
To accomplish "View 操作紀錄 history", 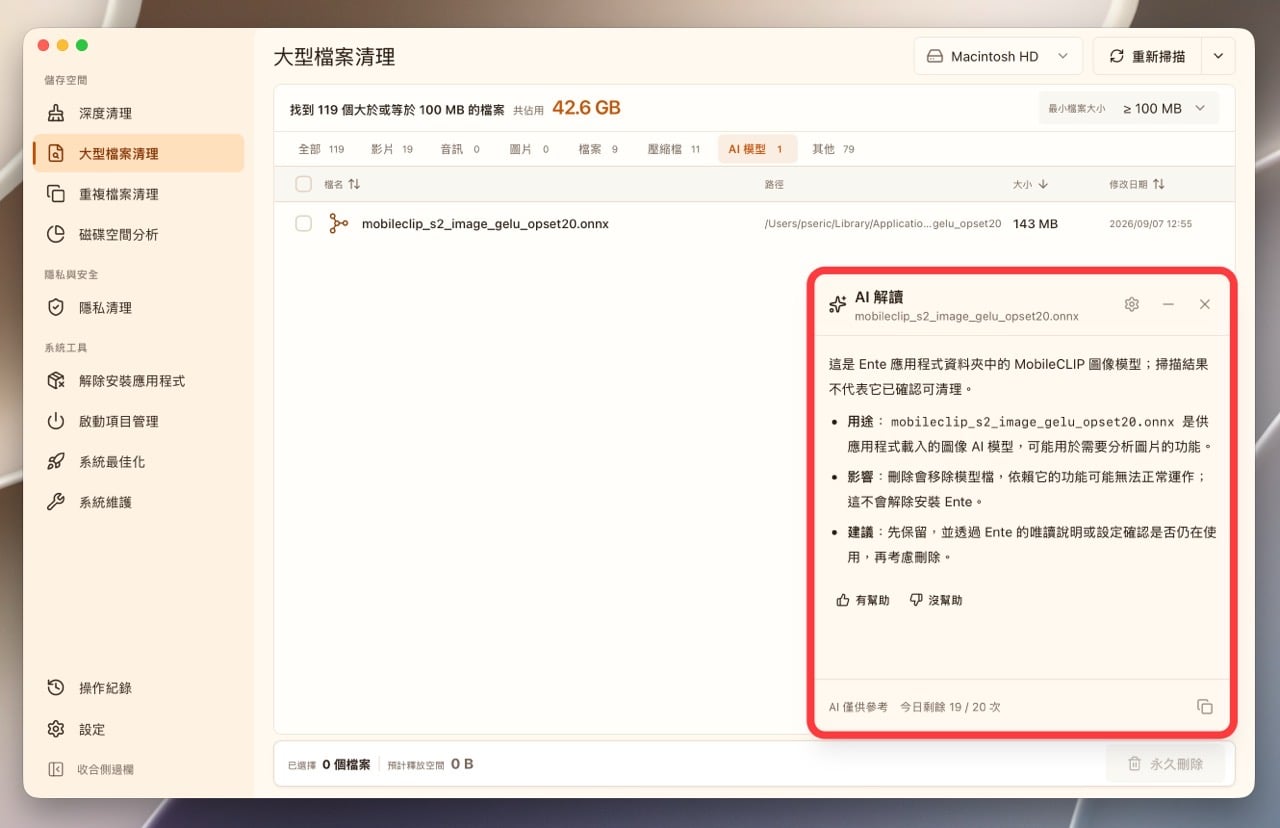I will [x=138, y=688].
